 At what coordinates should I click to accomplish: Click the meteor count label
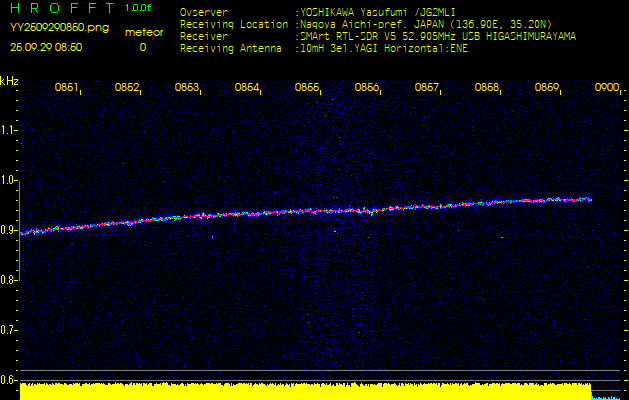(142, 32)
